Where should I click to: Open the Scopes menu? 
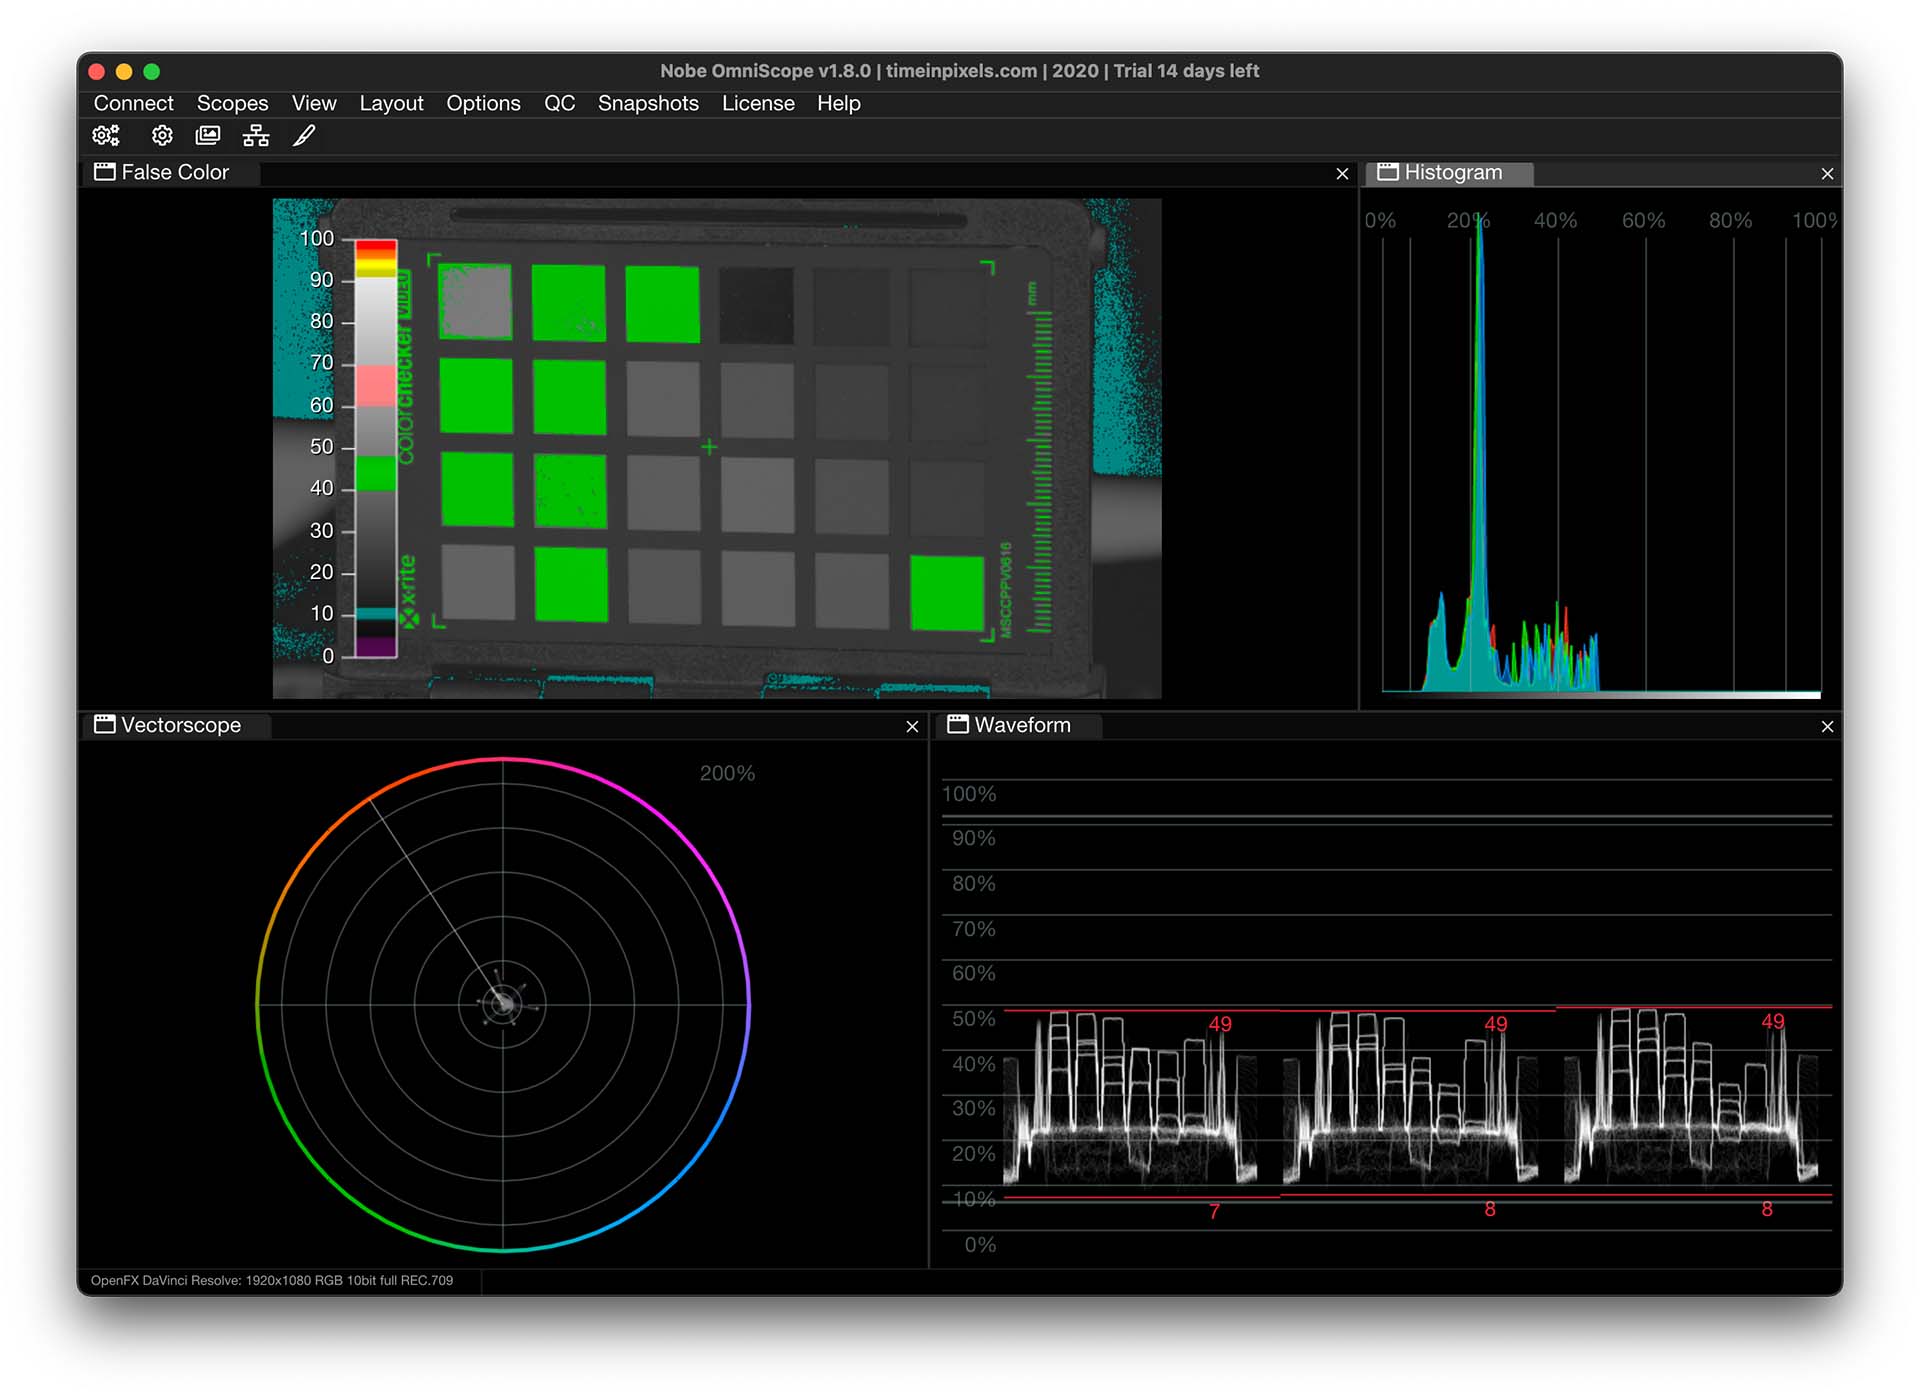coord(233,103)
